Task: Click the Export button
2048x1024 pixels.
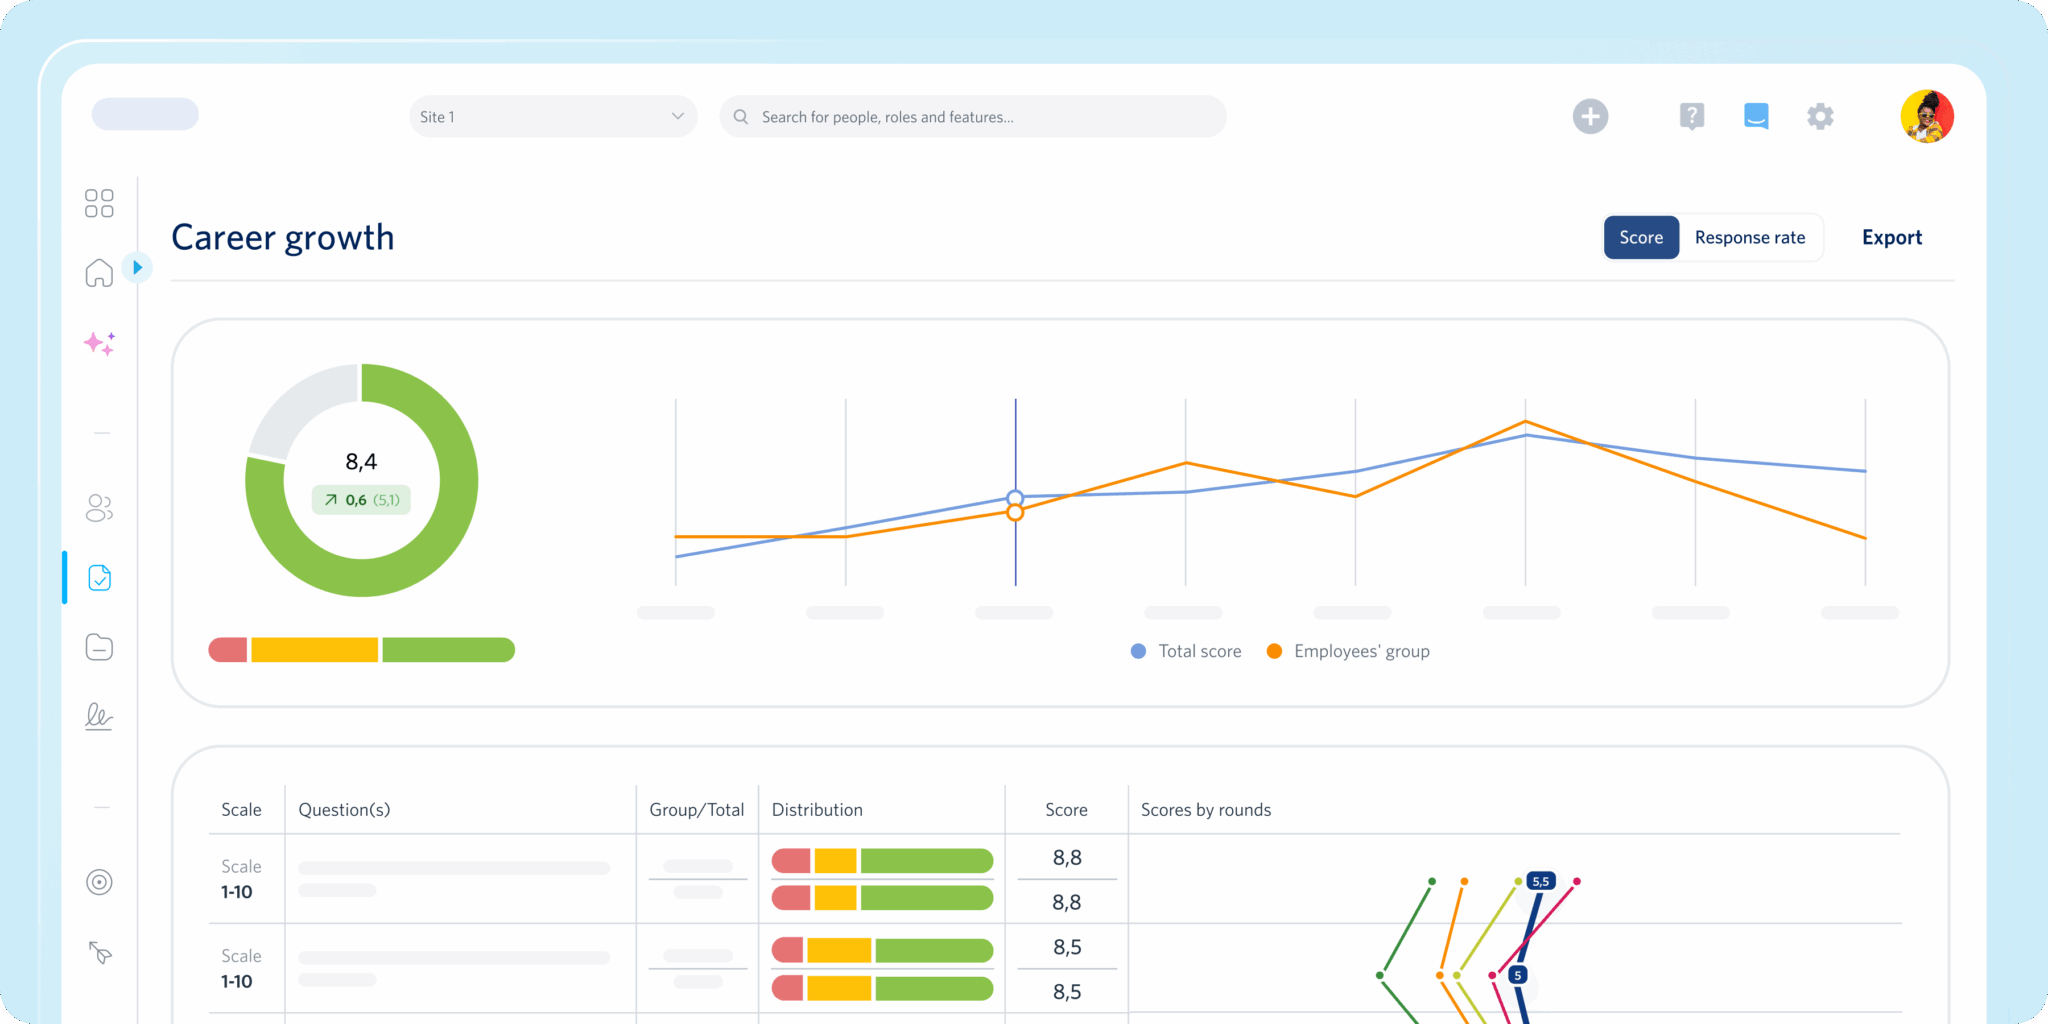Action: [1891, 238]
